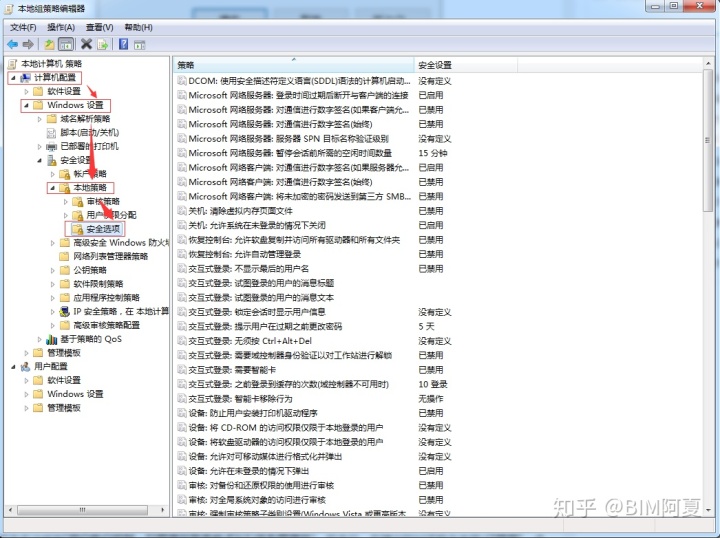Click the up arrow of list scrollbar

pos(708,64)
